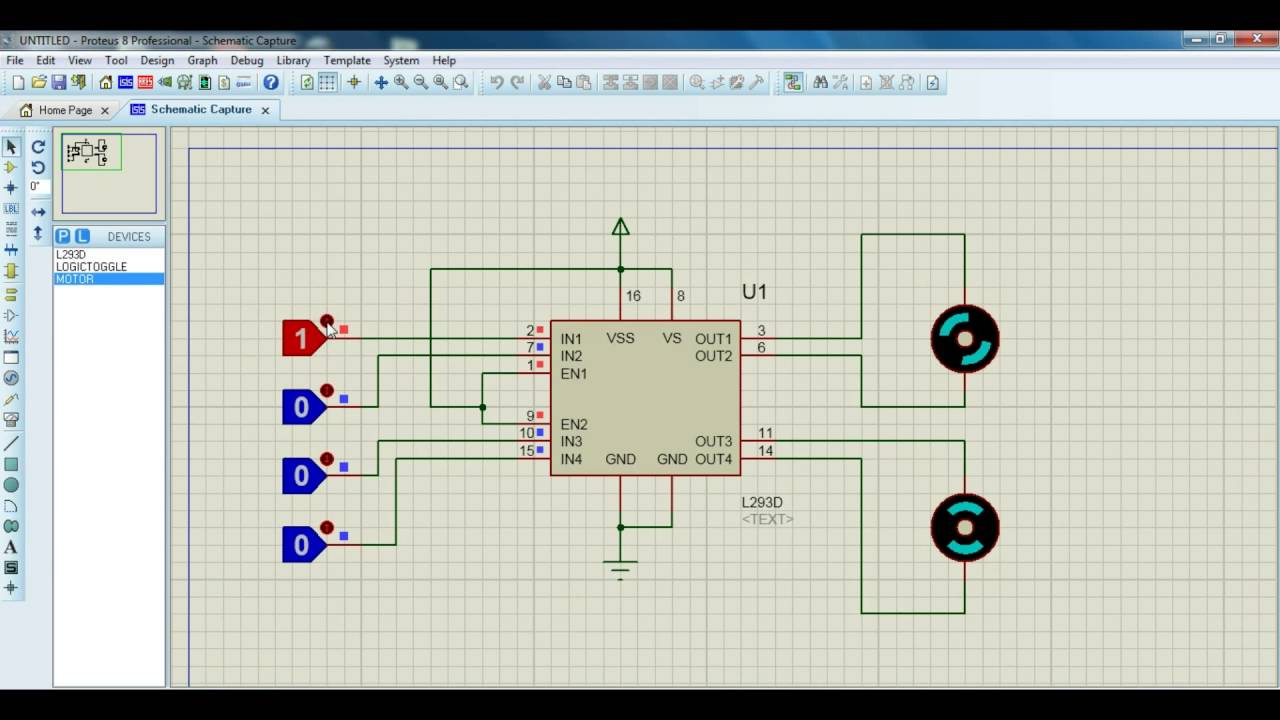Screen dimensions: 1280x720
Task: Toggle the IN1 logic toggle showing 1
Action: click(x=304, y=339)
